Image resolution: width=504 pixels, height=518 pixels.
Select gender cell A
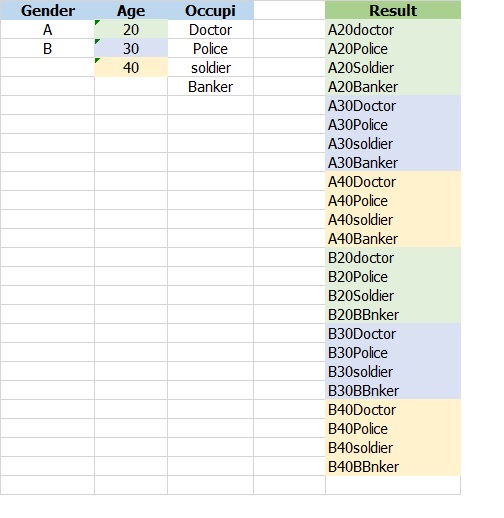tap(47, 29)
